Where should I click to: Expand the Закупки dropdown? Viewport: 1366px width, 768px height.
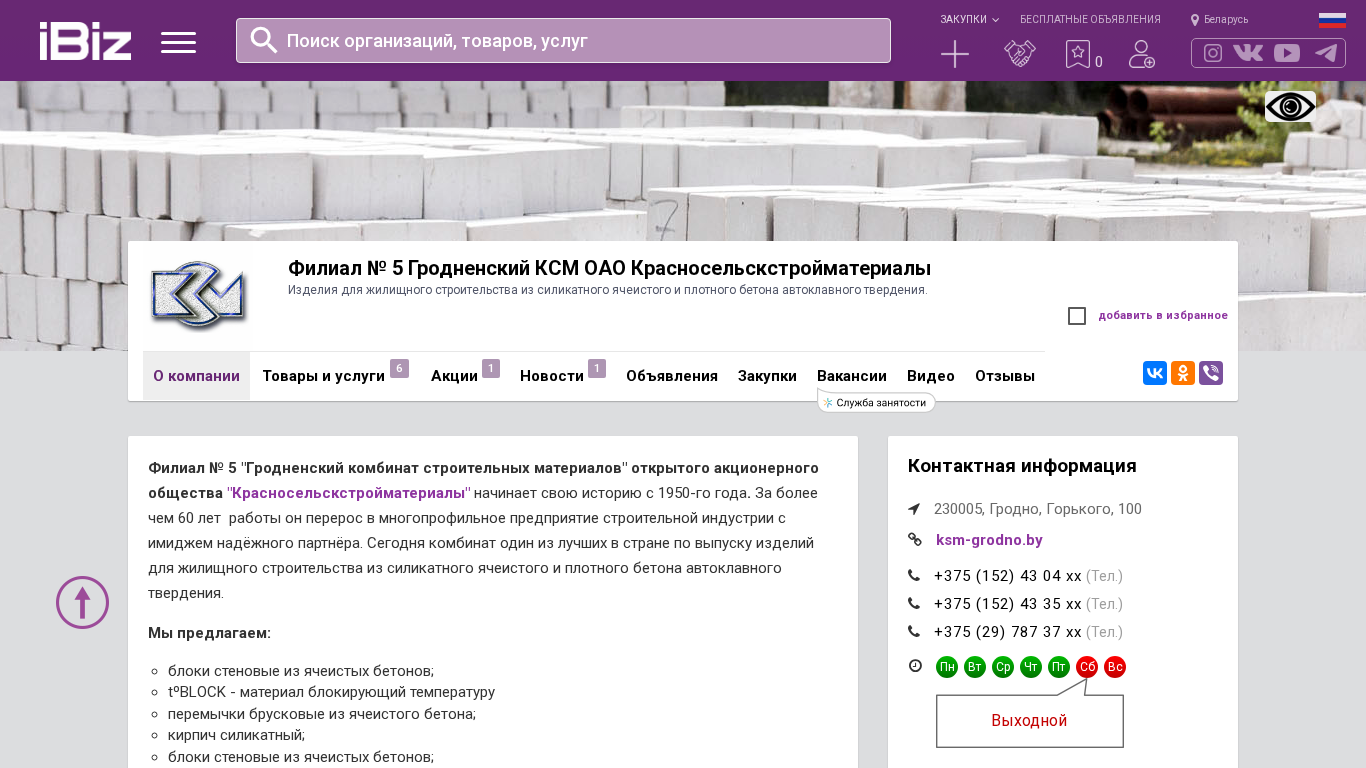[x=969, y=20]
